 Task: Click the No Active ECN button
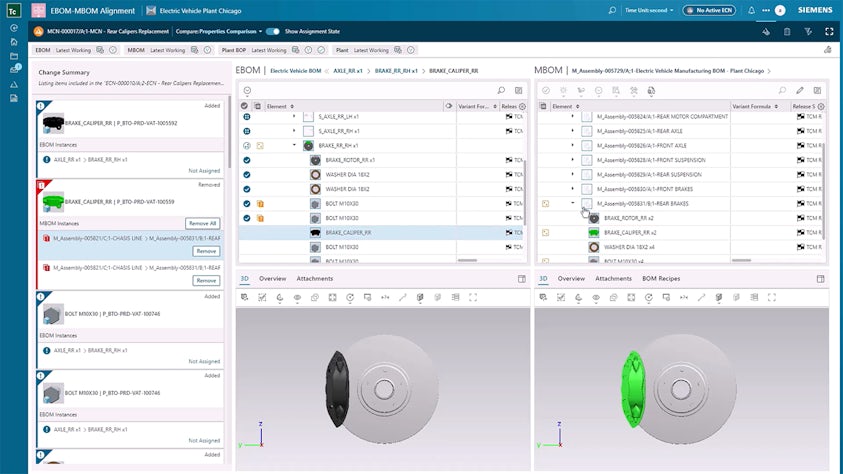click(709, 10)
